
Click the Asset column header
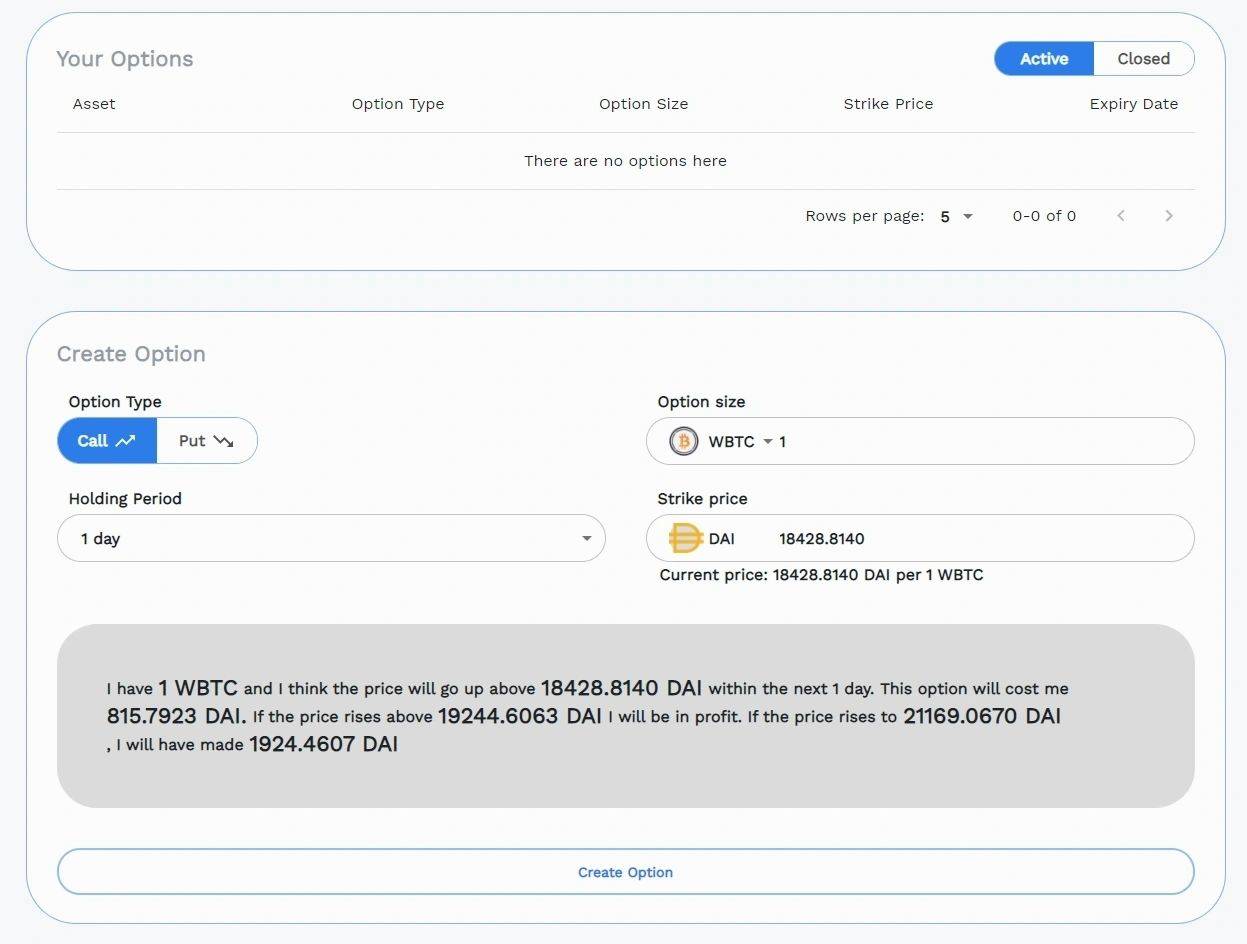[94, 104]
